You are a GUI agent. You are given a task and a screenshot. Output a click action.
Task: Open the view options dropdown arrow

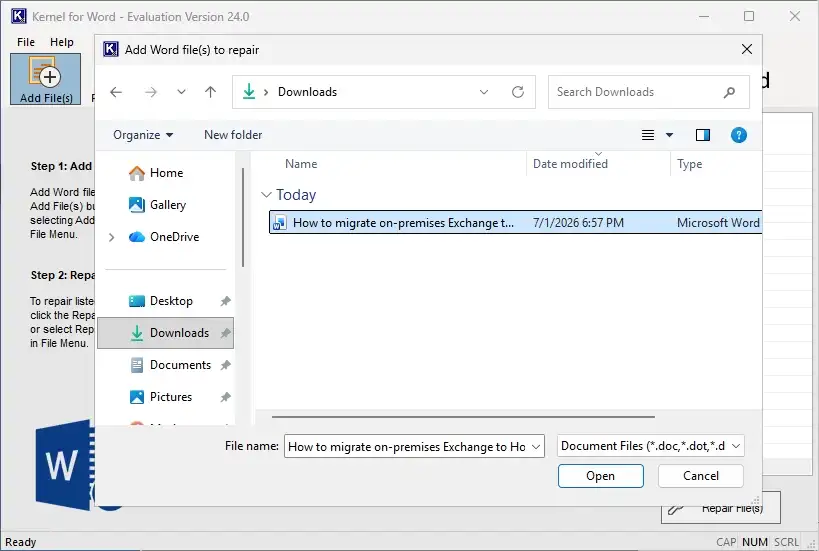click(x=669, y=135)
